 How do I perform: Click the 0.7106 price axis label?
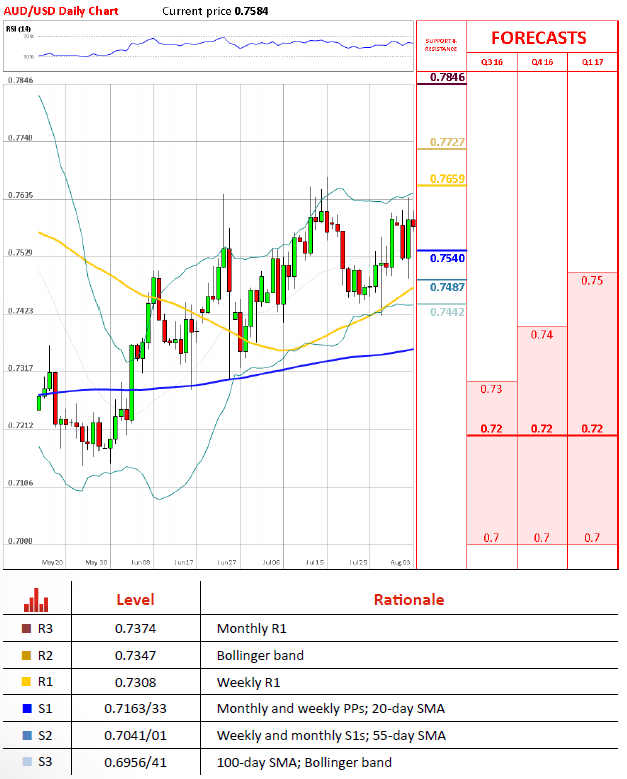point(20,483)
